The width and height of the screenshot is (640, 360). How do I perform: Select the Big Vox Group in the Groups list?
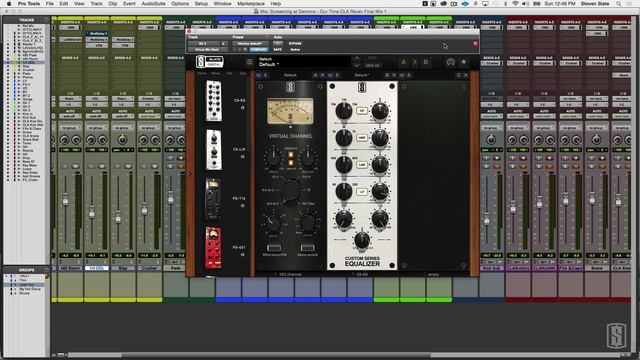tap(30, 289)
